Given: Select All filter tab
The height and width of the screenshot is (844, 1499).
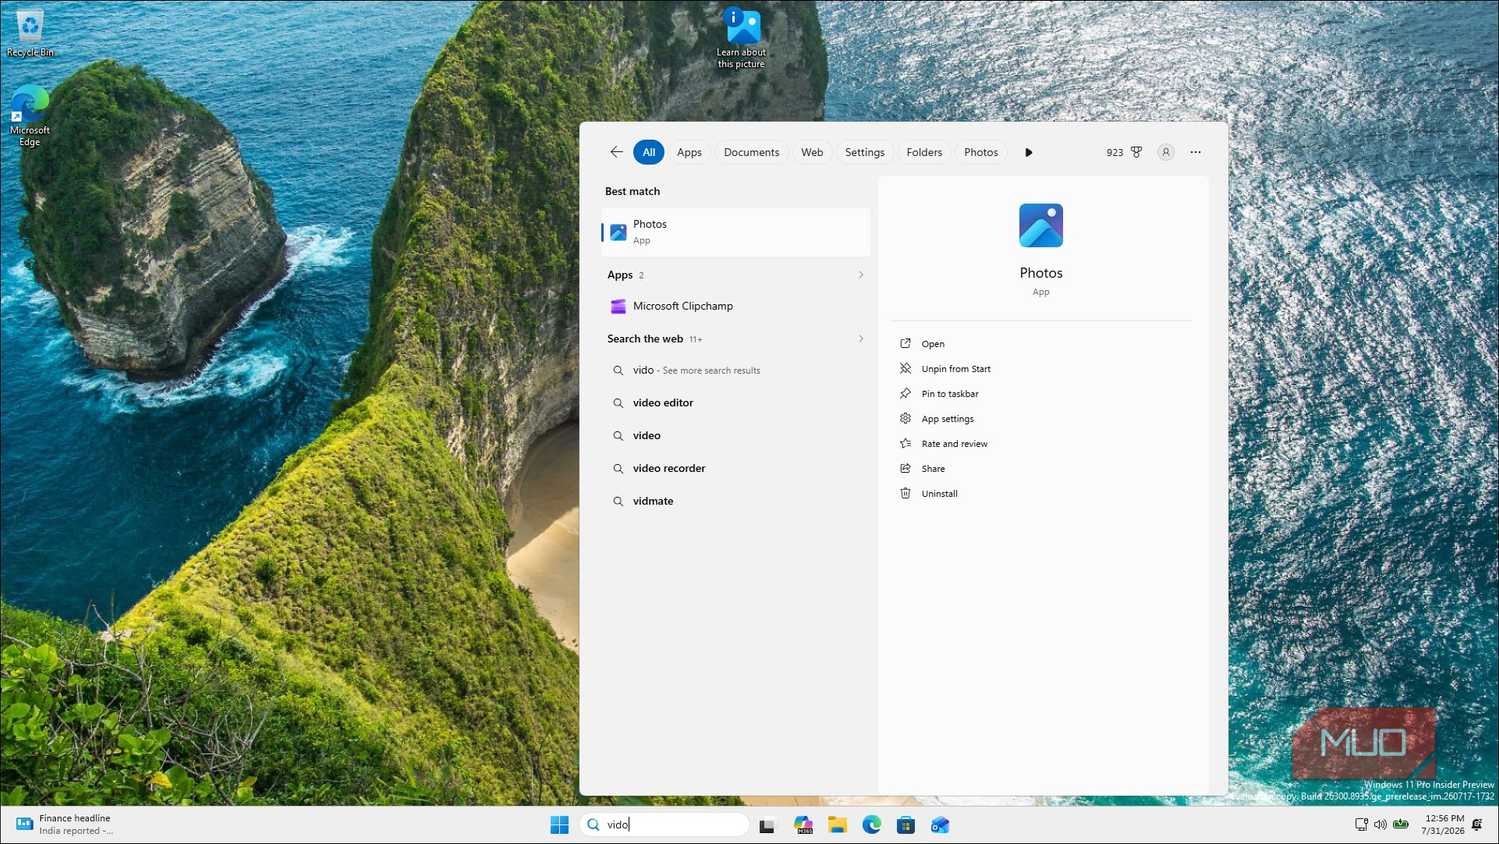Looking at the screenshot, I should click(x=649, y=152).
